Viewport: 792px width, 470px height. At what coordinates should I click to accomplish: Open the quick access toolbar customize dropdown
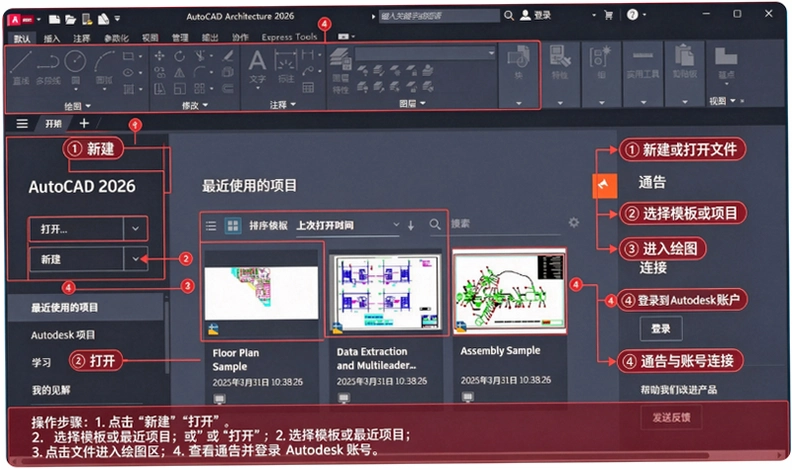click(118, 19)
